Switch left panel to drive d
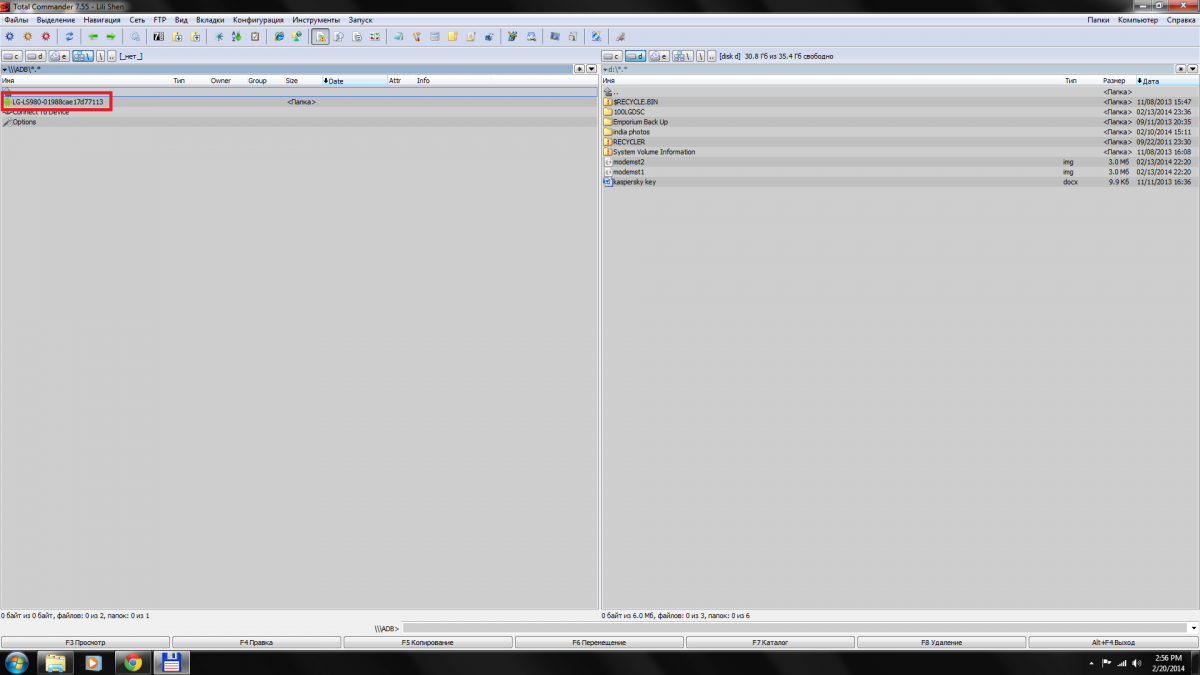1200x675 pixels. 36,56
